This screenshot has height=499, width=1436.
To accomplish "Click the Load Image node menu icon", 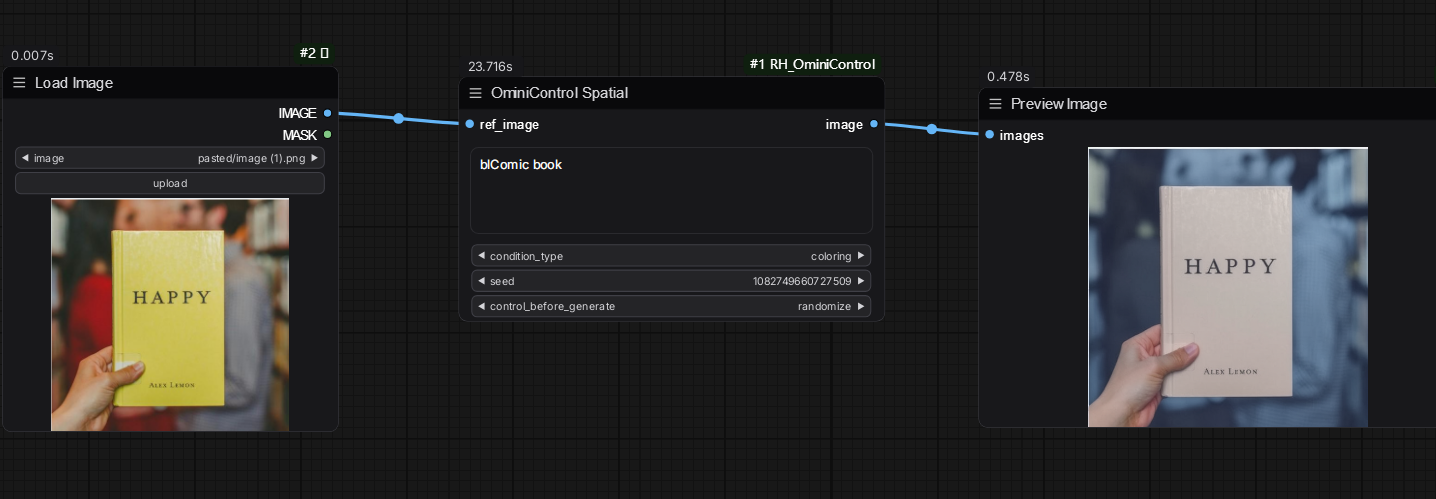I will point(19,83).
